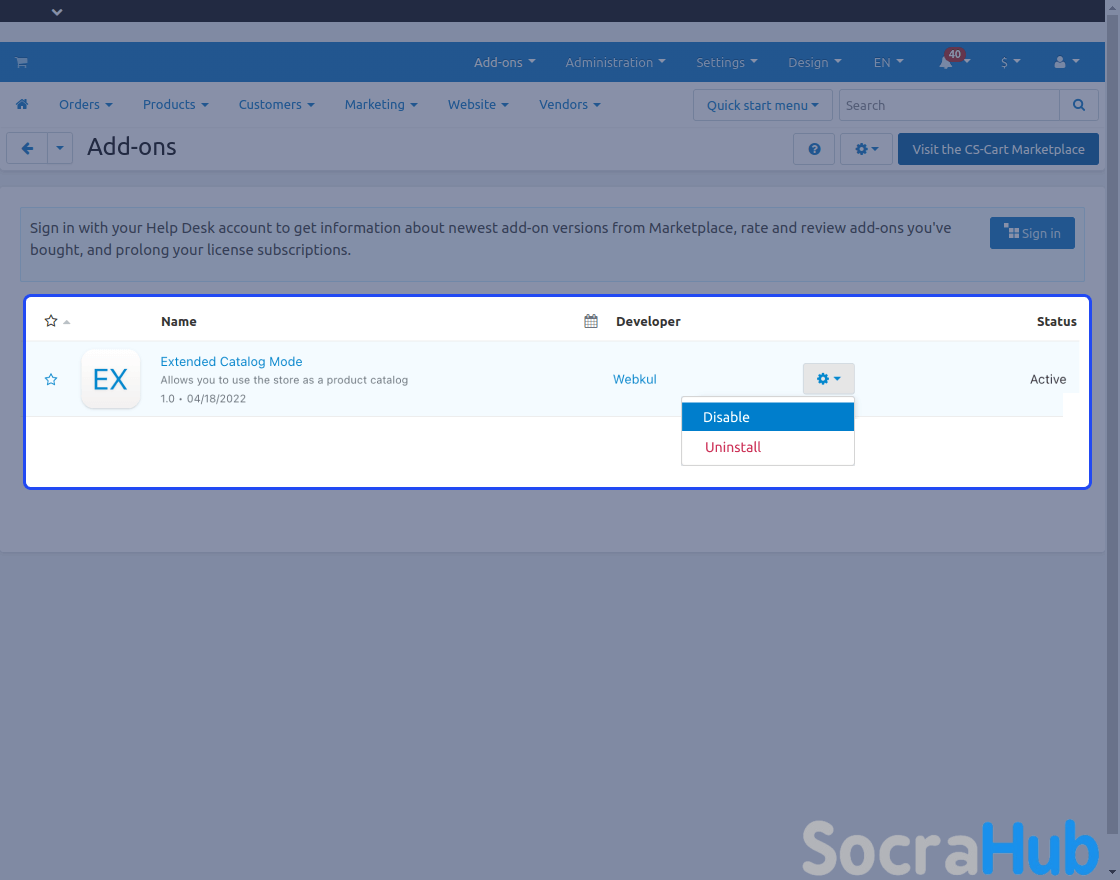Expand the Customers menu
1120x880 pixels.
[x=276, y=104]
